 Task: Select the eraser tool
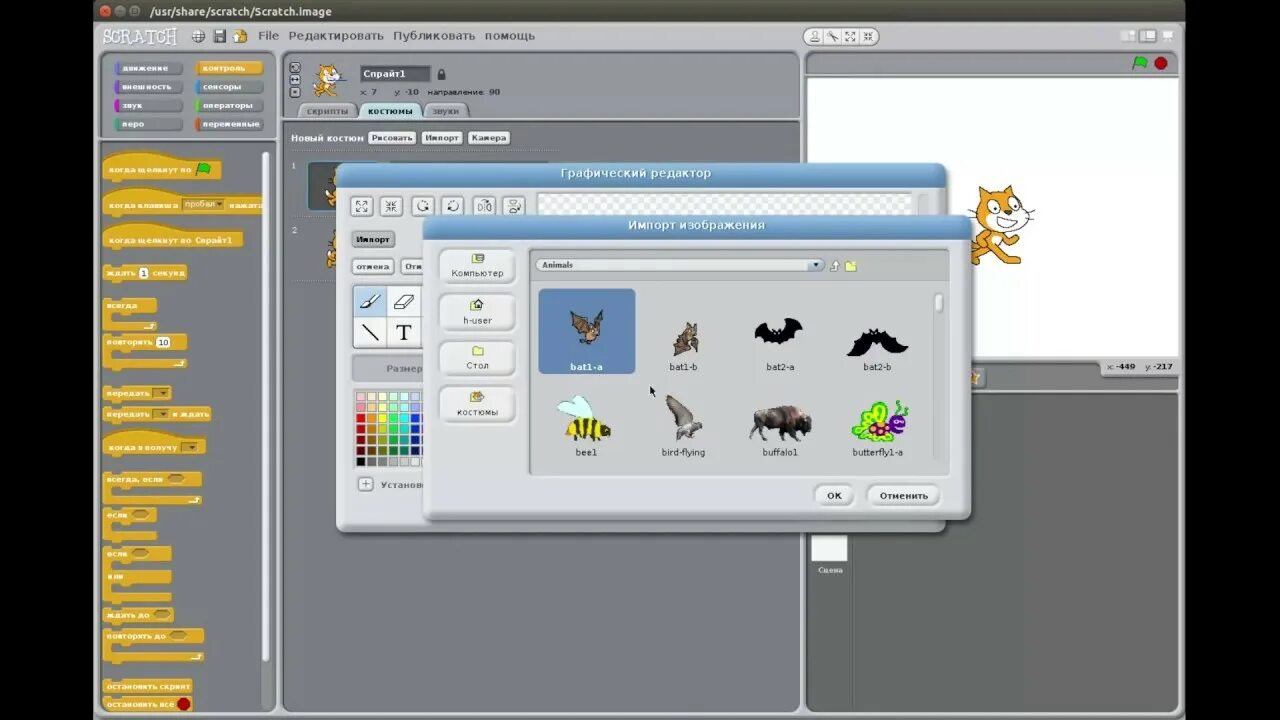coord(404,301)
